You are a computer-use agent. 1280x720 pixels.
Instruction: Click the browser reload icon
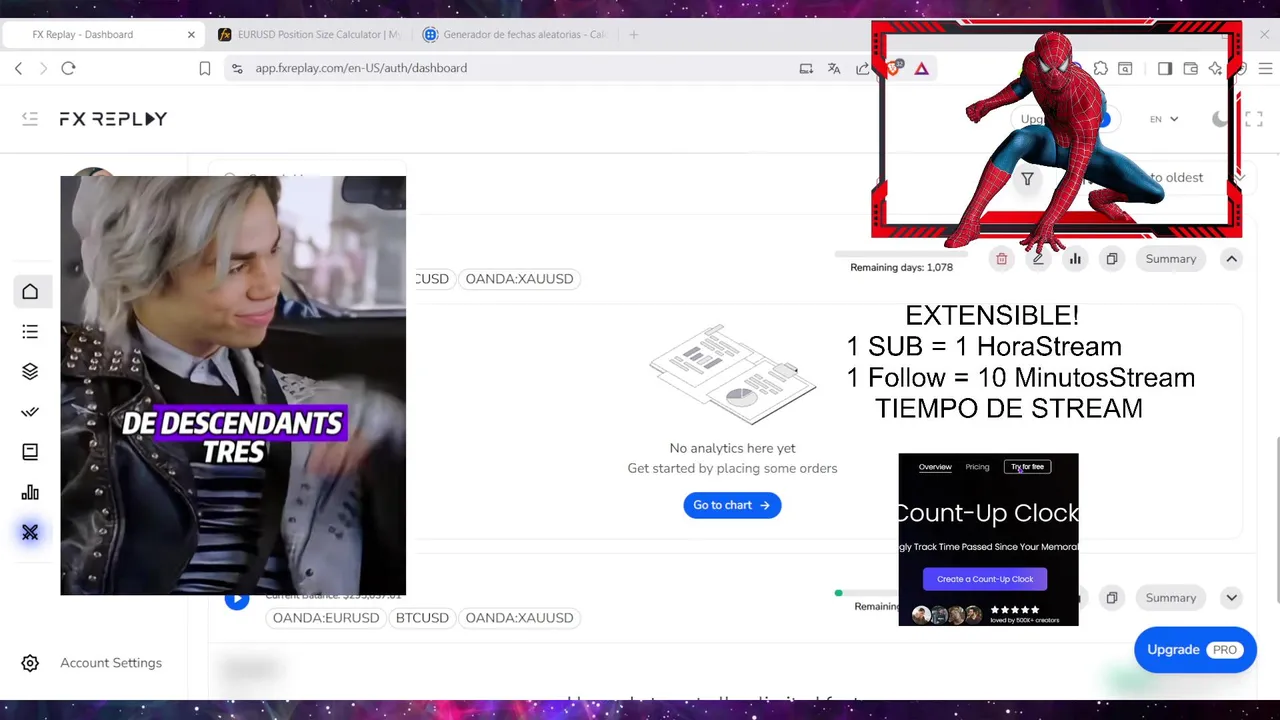pos(68,68)
